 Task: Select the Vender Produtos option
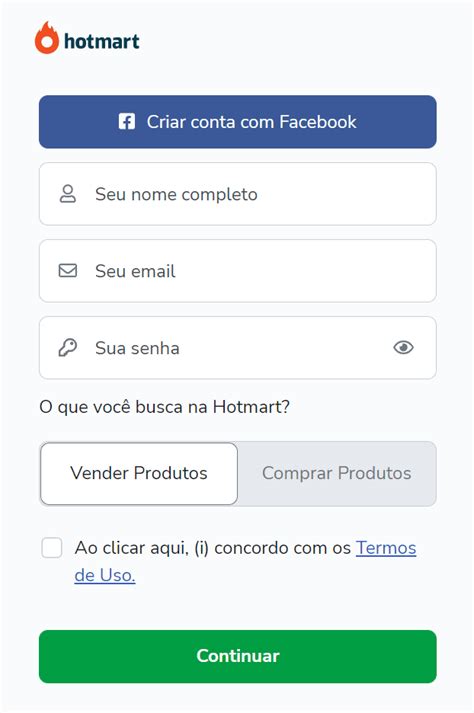click(x=139, y=473)
